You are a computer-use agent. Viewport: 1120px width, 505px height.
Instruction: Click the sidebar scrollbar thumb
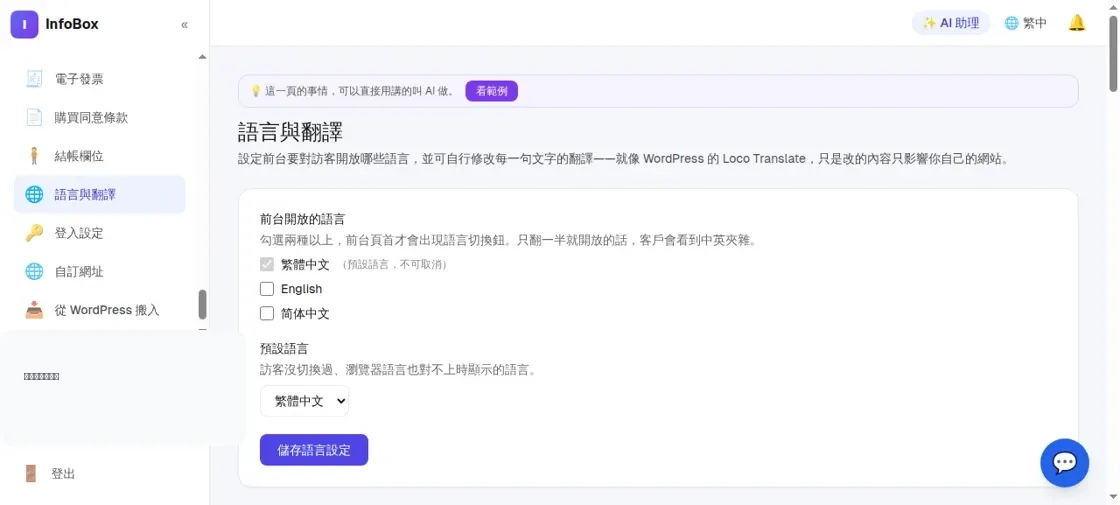(x=202, y=304)
